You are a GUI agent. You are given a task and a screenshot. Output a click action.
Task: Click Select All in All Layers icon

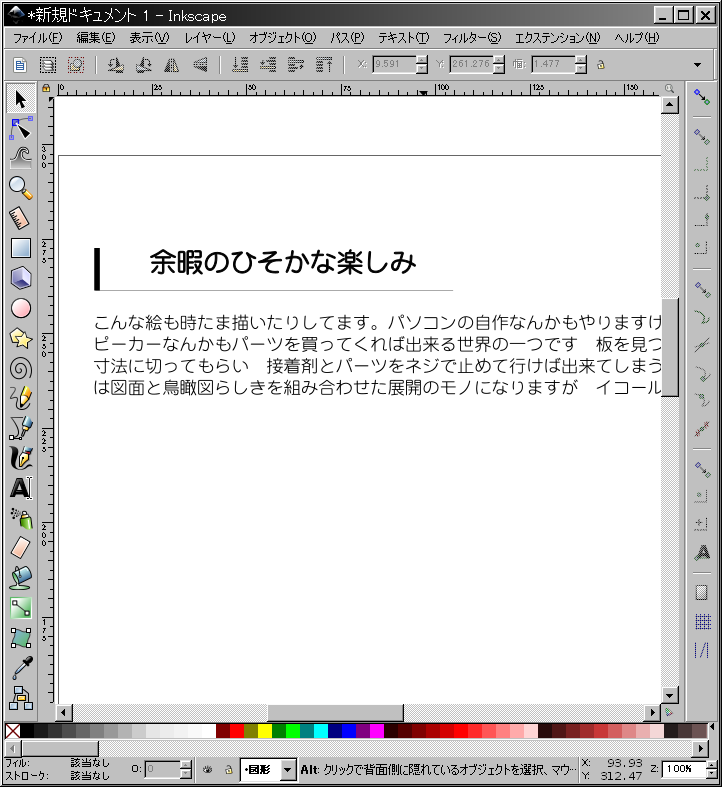click(48, 65)
